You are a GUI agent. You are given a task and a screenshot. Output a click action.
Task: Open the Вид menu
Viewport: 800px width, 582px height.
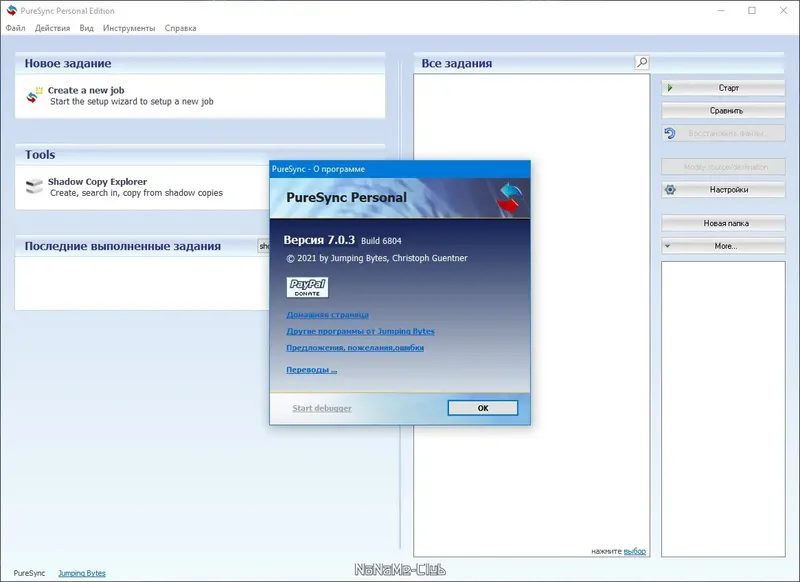(x=86, y=28)
